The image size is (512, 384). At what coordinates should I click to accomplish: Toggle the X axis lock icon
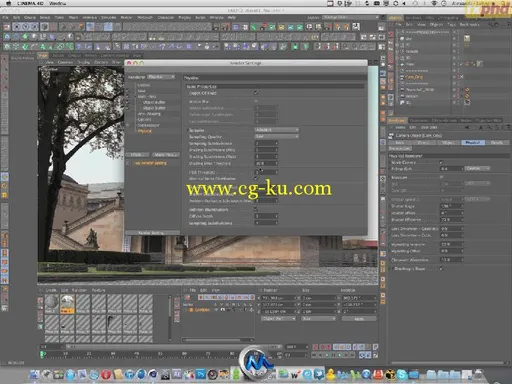(17, 27)
